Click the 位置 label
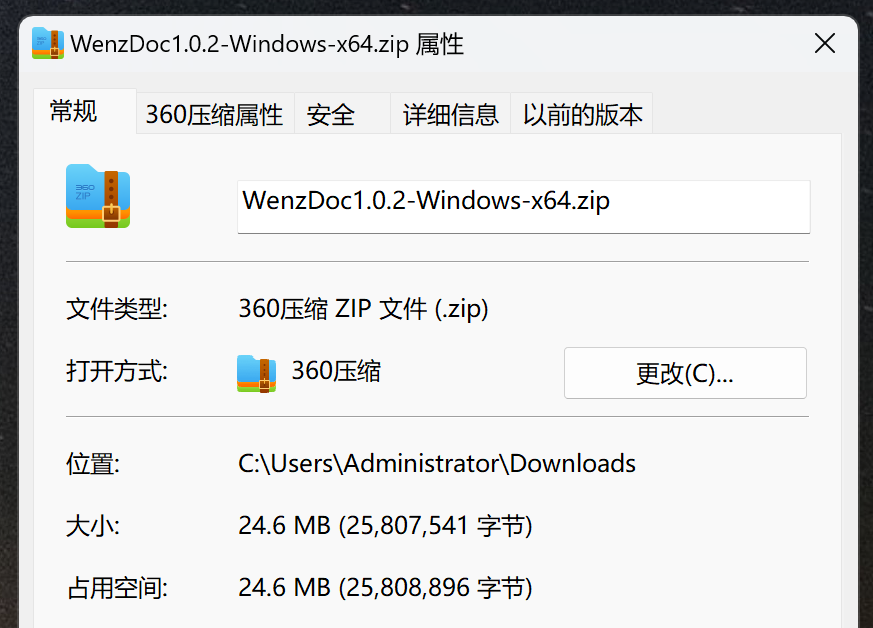Screen dimensions: 873x628 click(x=92, y=464)
